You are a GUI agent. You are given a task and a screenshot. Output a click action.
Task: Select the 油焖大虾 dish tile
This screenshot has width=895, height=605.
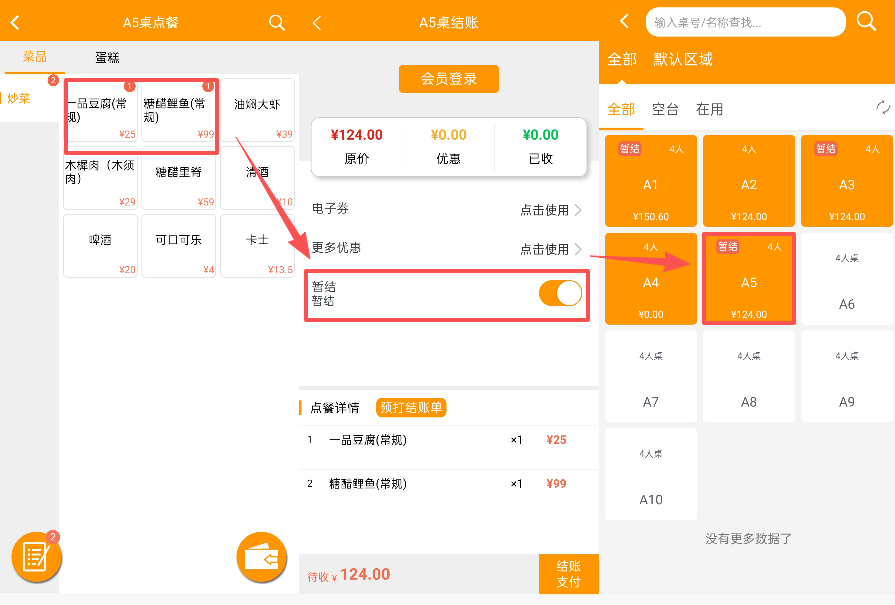coord(257,110)
